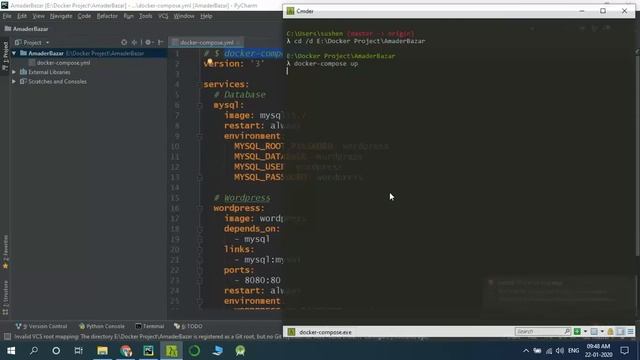The width and height of the screenshot is (640, 360).
Task: Open Cmder hamburger settings menu
Action: coord(631,331)
